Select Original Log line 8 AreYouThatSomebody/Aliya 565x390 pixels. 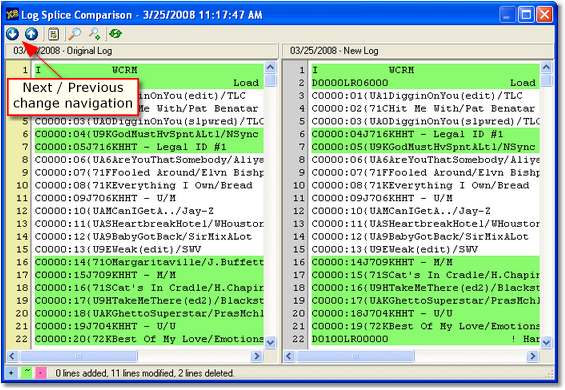149,160
